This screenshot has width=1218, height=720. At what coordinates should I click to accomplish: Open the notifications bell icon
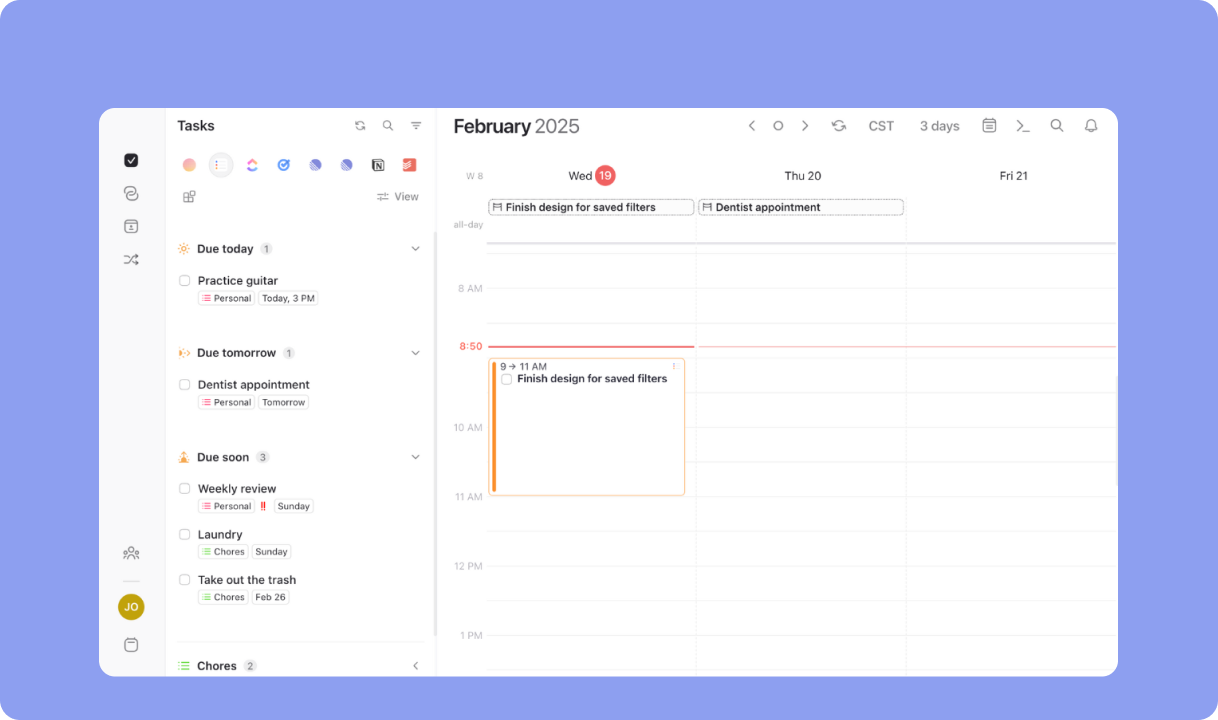click(x=1091, y=125)
